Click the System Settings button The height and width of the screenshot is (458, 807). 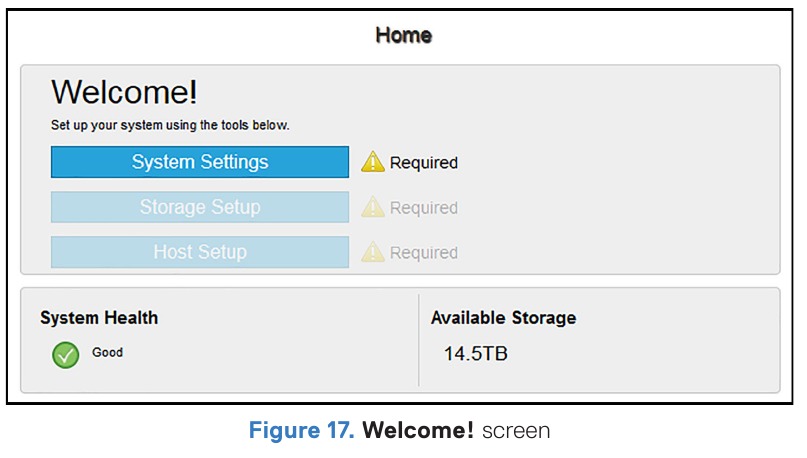tap(200, 162)
